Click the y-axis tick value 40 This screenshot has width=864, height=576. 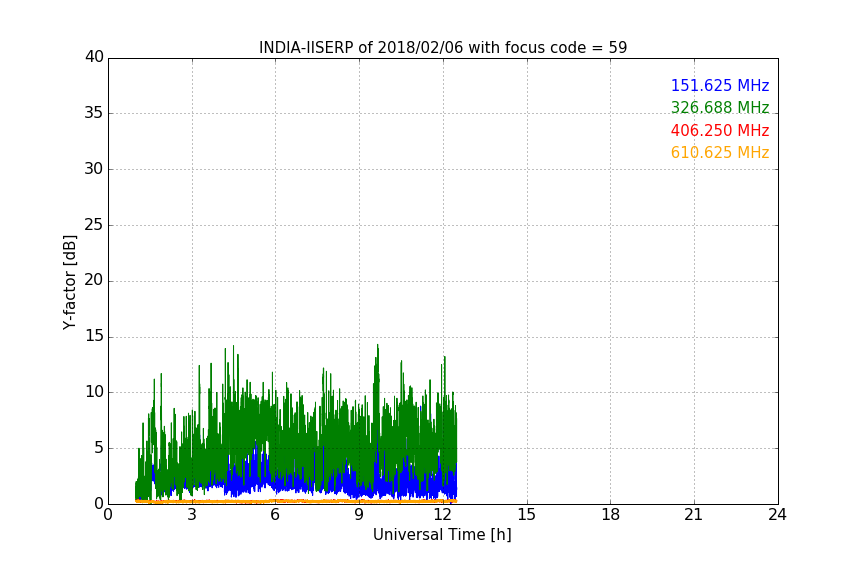pos(94,57)
